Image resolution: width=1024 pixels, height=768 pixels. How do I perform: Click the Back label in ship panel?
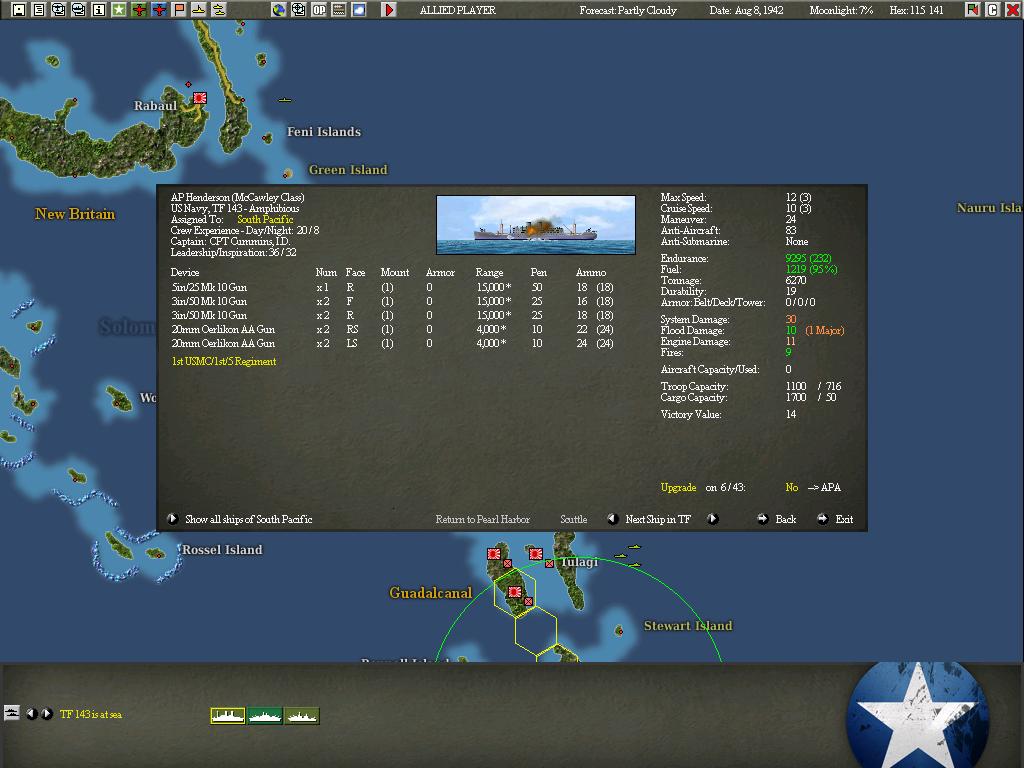786,519
